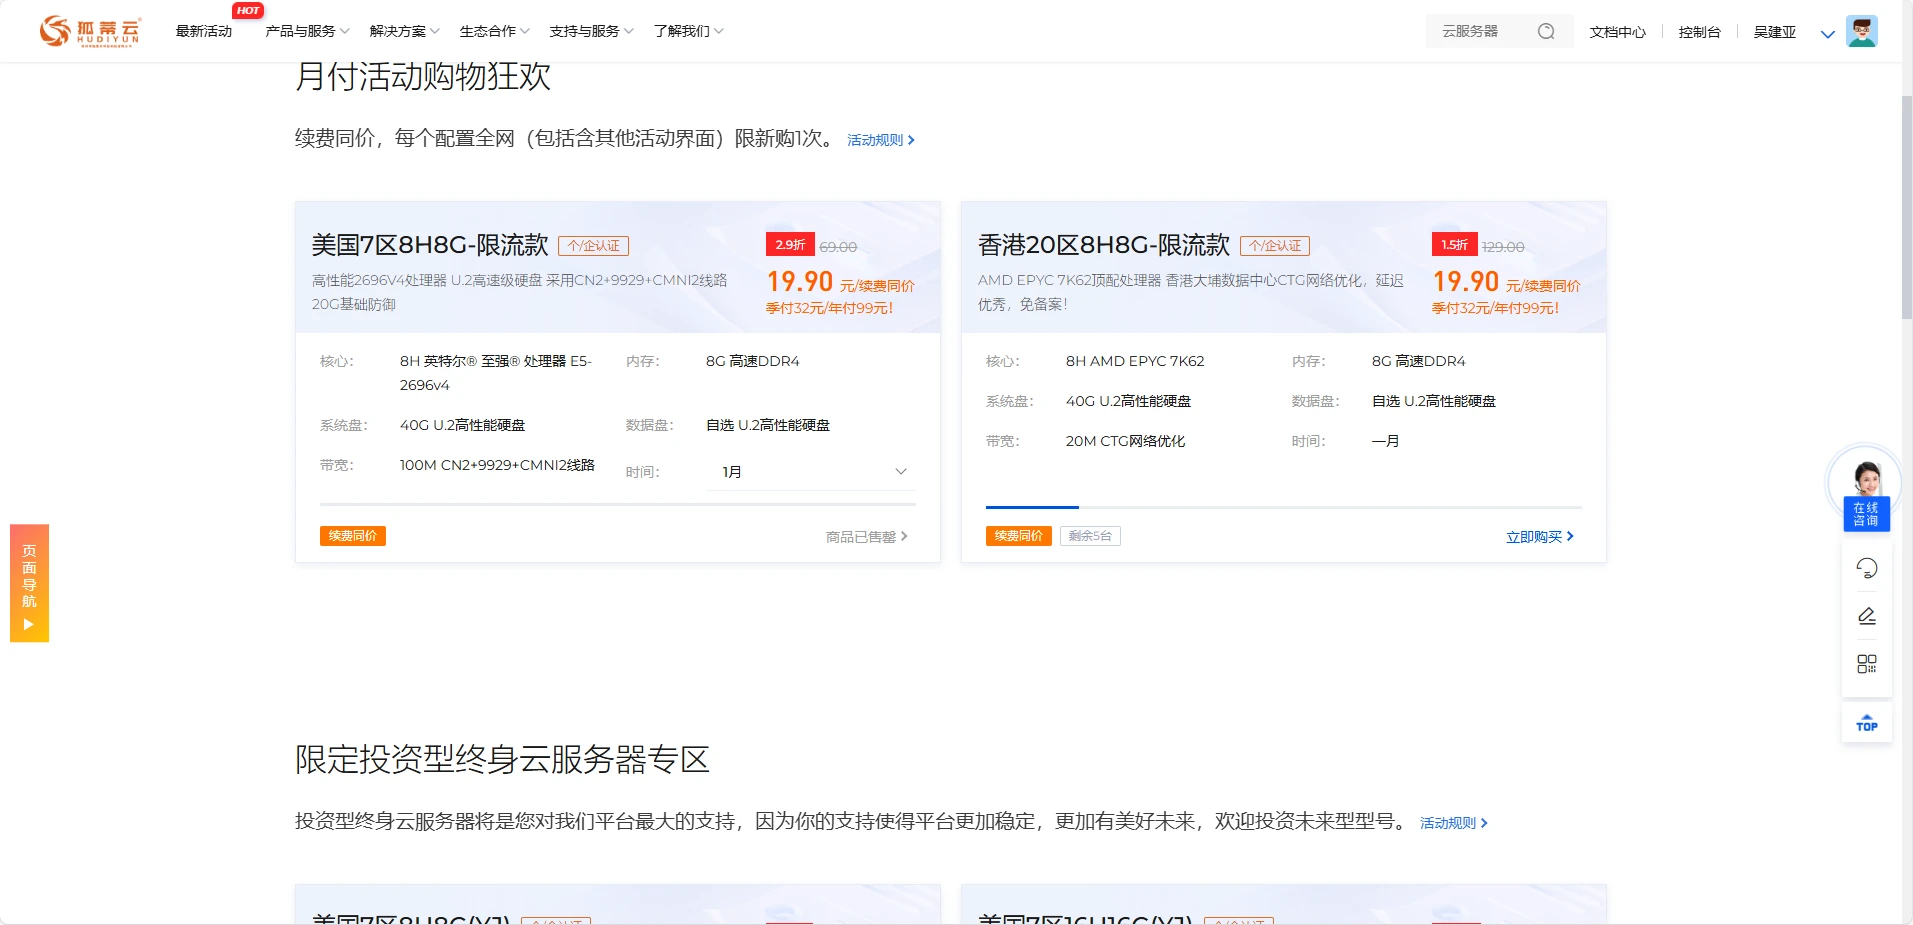Viewport: 1913px width, 925px height.
Task: Click the feedback edit pencil icon
Action: (x=1866, y=616)
